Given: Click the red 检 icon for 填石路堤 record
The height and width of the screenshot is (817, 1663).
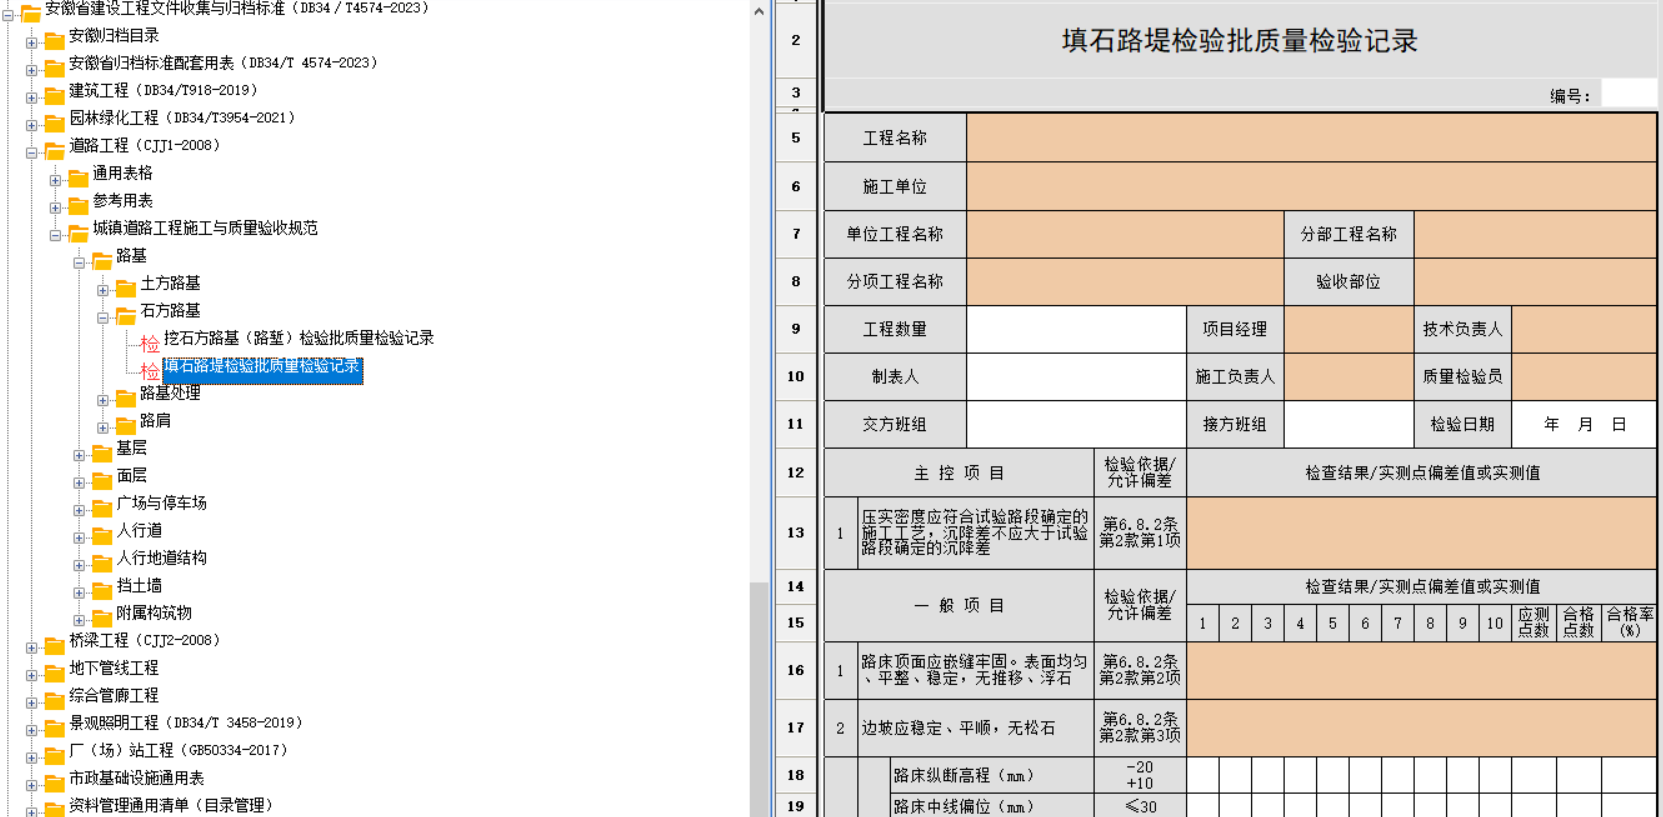Looking at the screenshot, I should [x=149, y=370].
